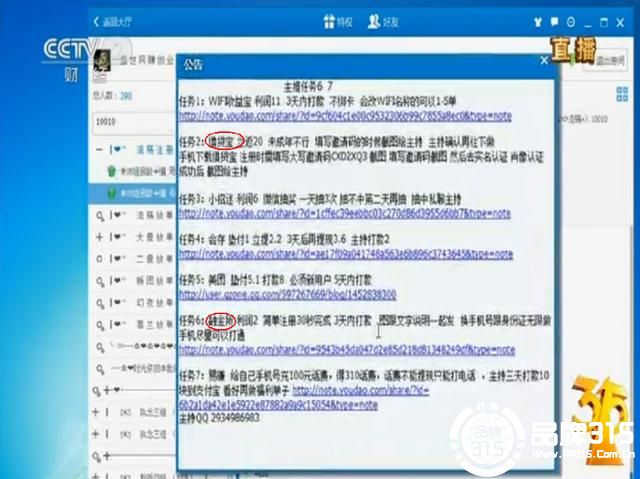640x479 pixels.
Task: Click the round settings icon in title bar
Action: (x=571, y=22)
